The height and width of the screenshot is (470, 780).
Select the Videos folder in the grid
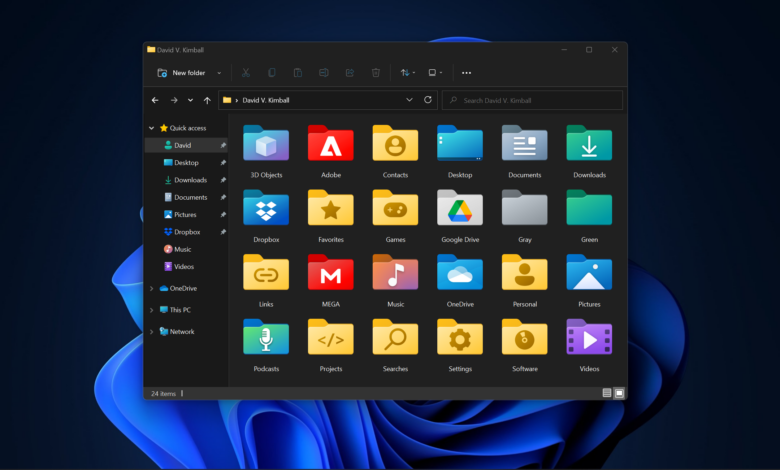click(x=589, y=337)
